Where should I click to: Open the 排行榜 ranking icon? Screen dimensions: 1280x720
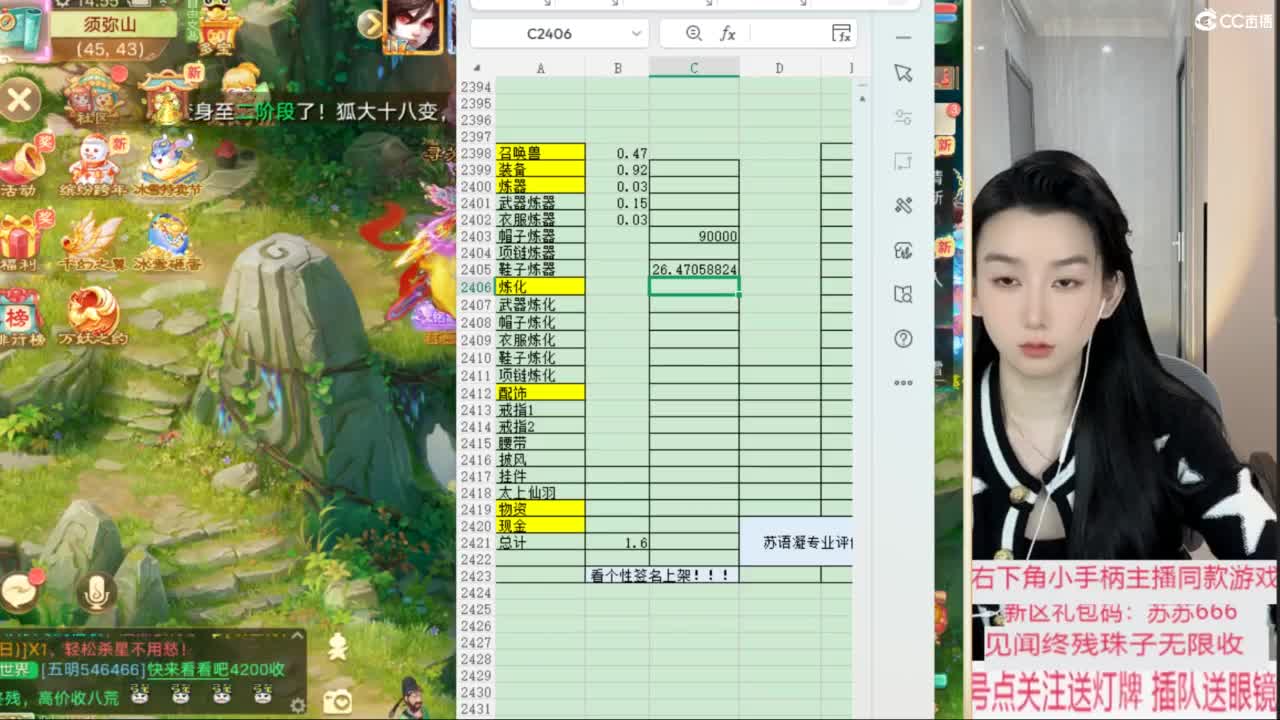(x=20, y=316)
